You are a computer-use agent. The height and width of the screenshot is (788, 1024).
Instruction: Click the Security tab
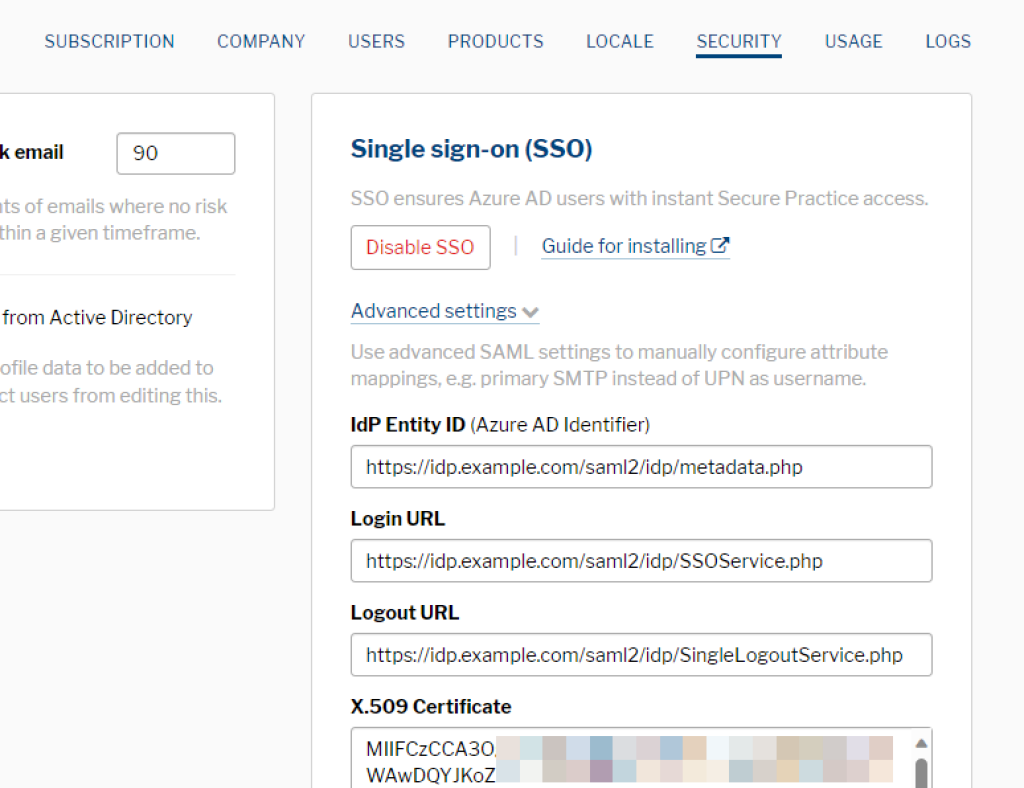coord(739,41)
